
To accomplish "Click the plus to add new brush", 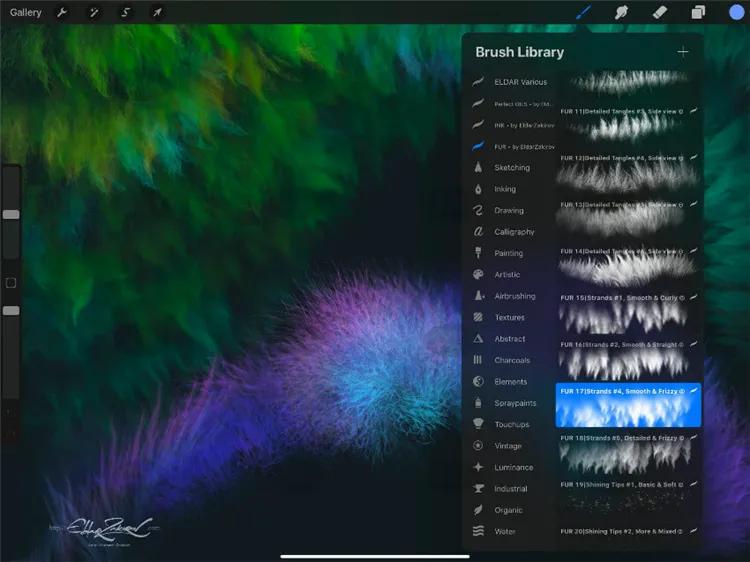I will 683,52.
